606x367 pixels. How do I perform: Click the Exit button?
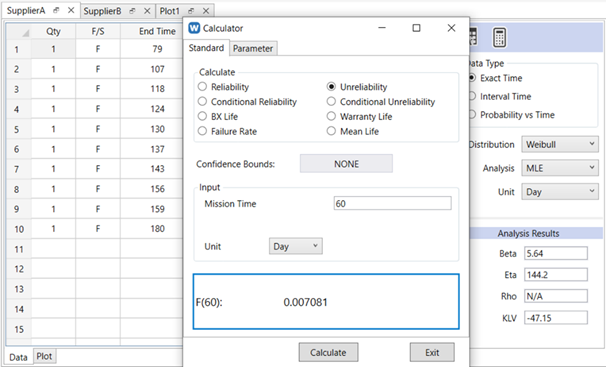pyautogui.click(x=432, y=352)
